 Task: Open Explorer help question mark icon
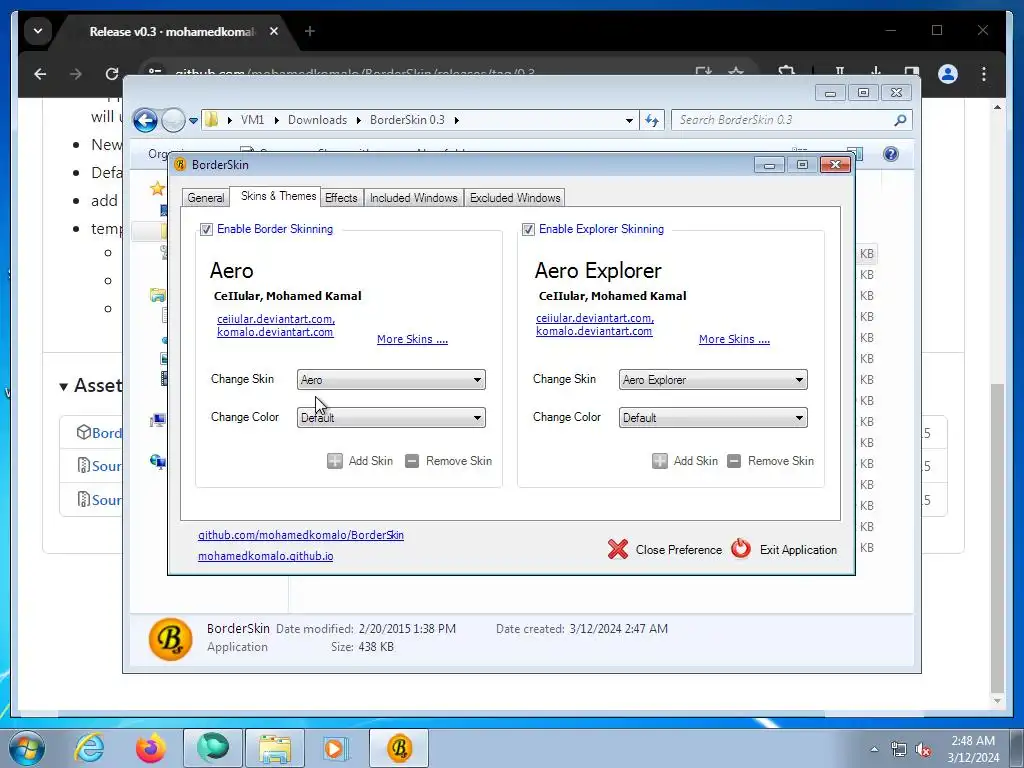(x=891, y=154)
